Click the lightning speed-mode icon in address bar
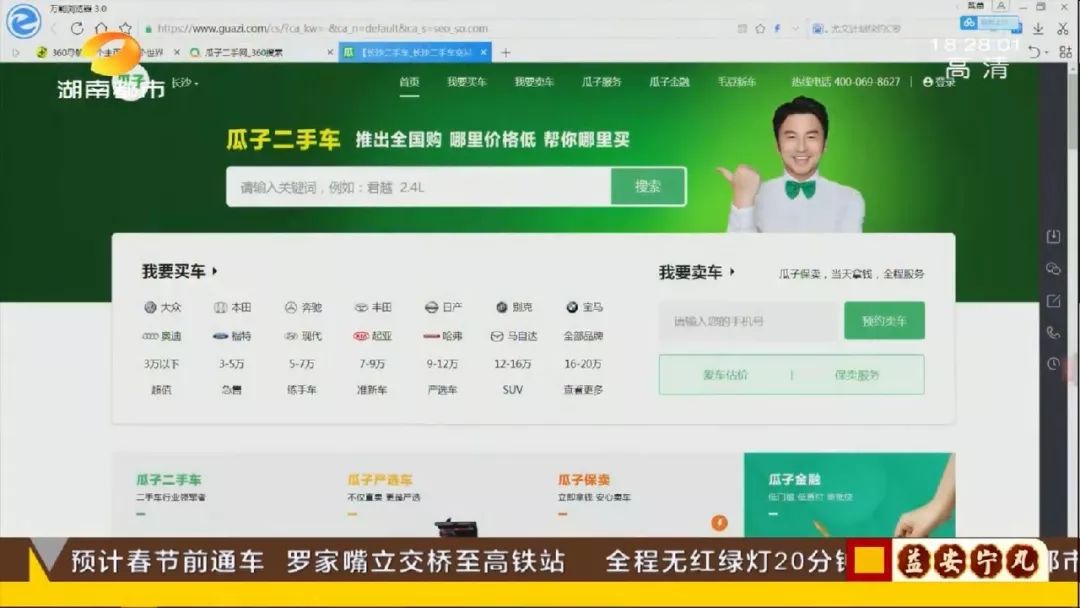The image size is (1080, 608). click(777, 28)
